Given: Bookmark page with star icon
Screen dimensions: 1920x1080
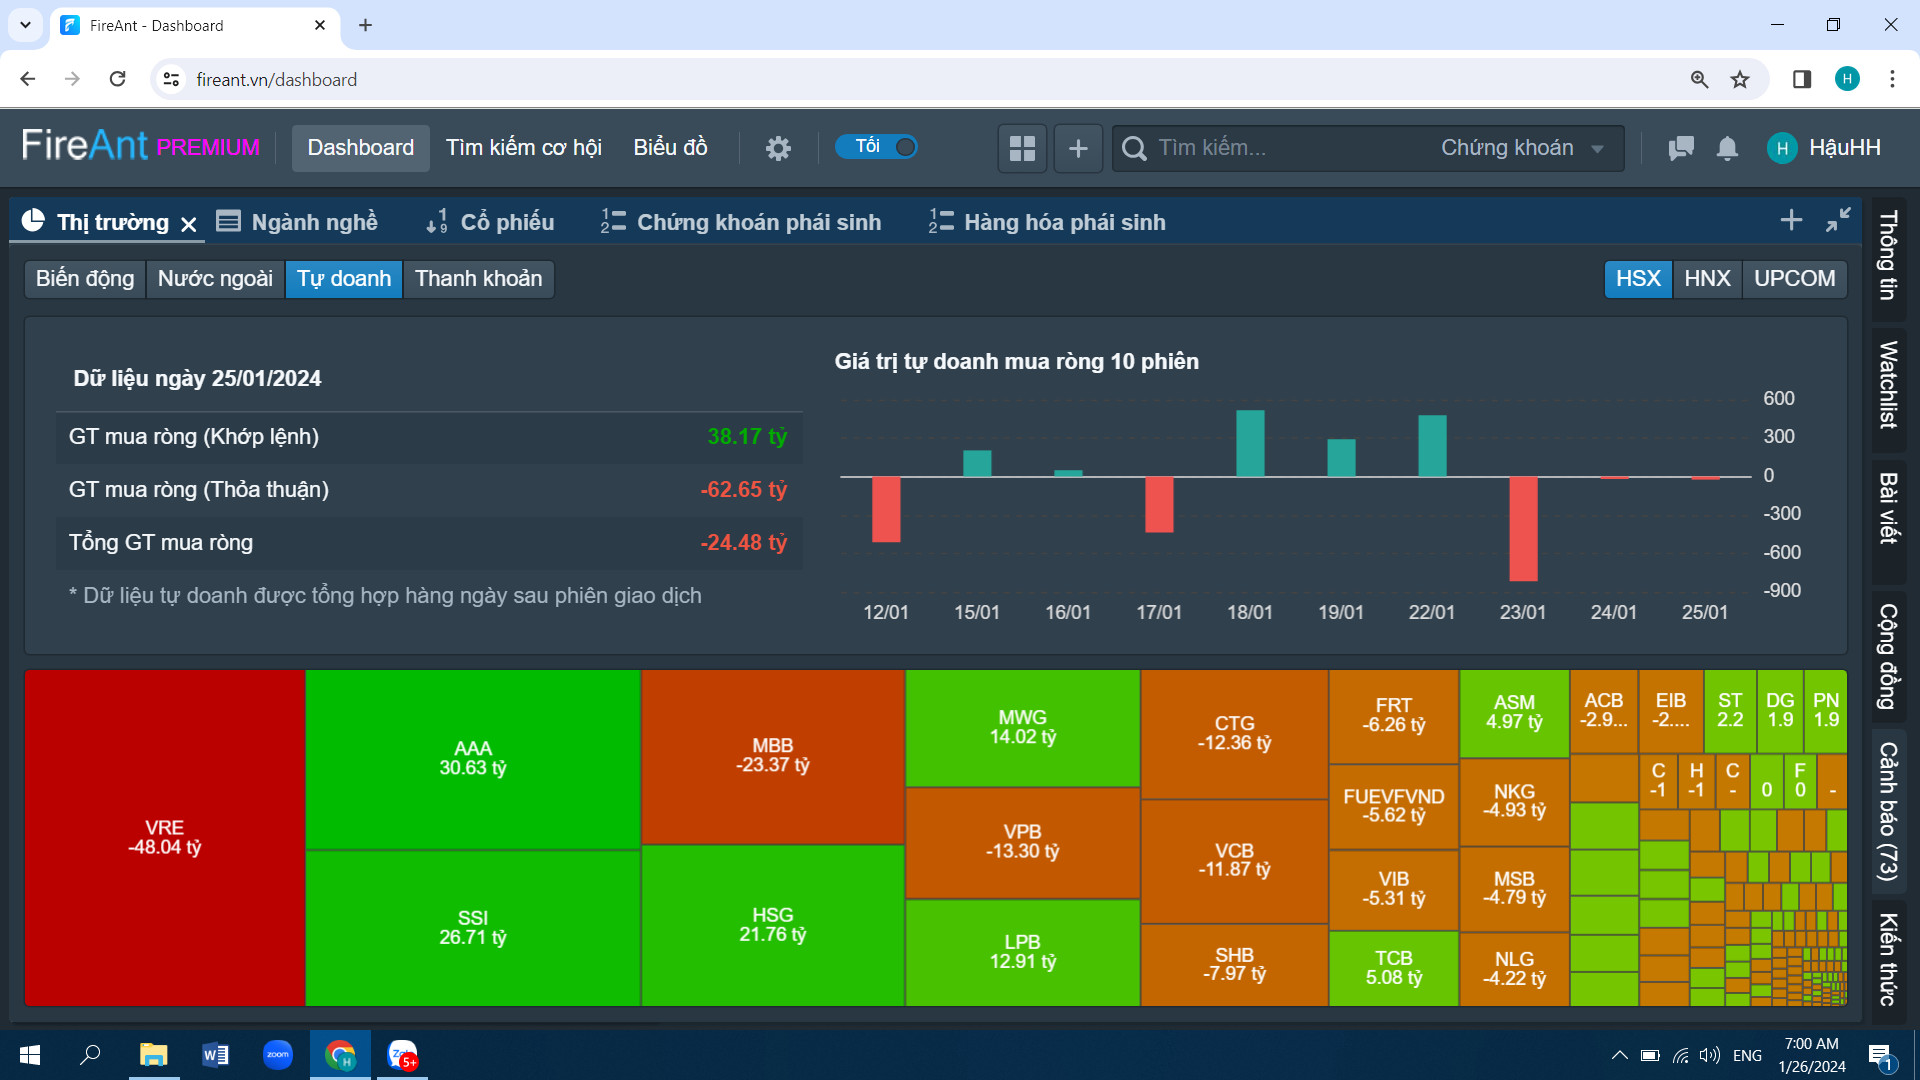Looking at the screenshot, I should point(1740,79).
